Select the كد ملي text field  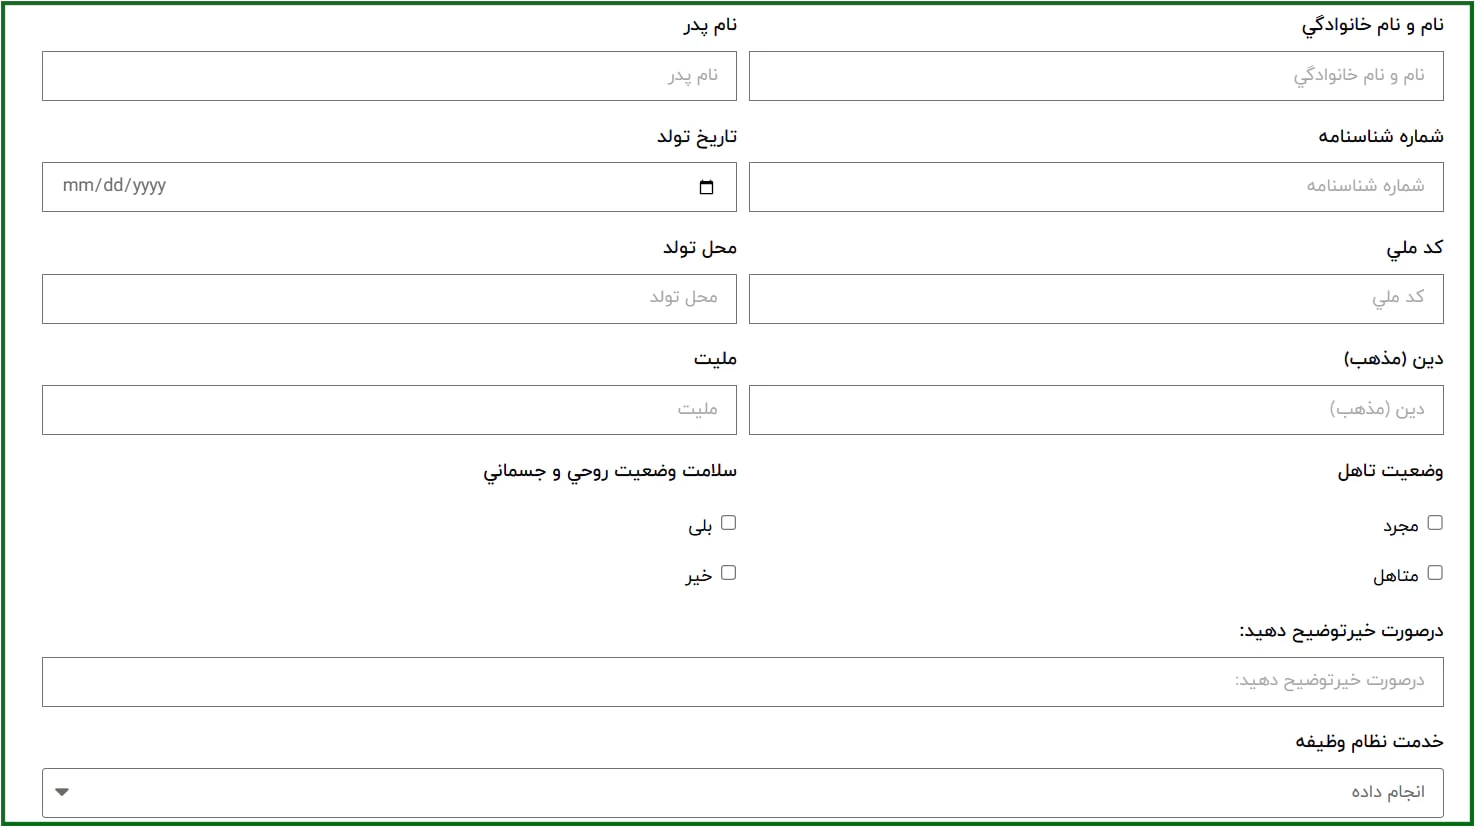click(1095, 299)
